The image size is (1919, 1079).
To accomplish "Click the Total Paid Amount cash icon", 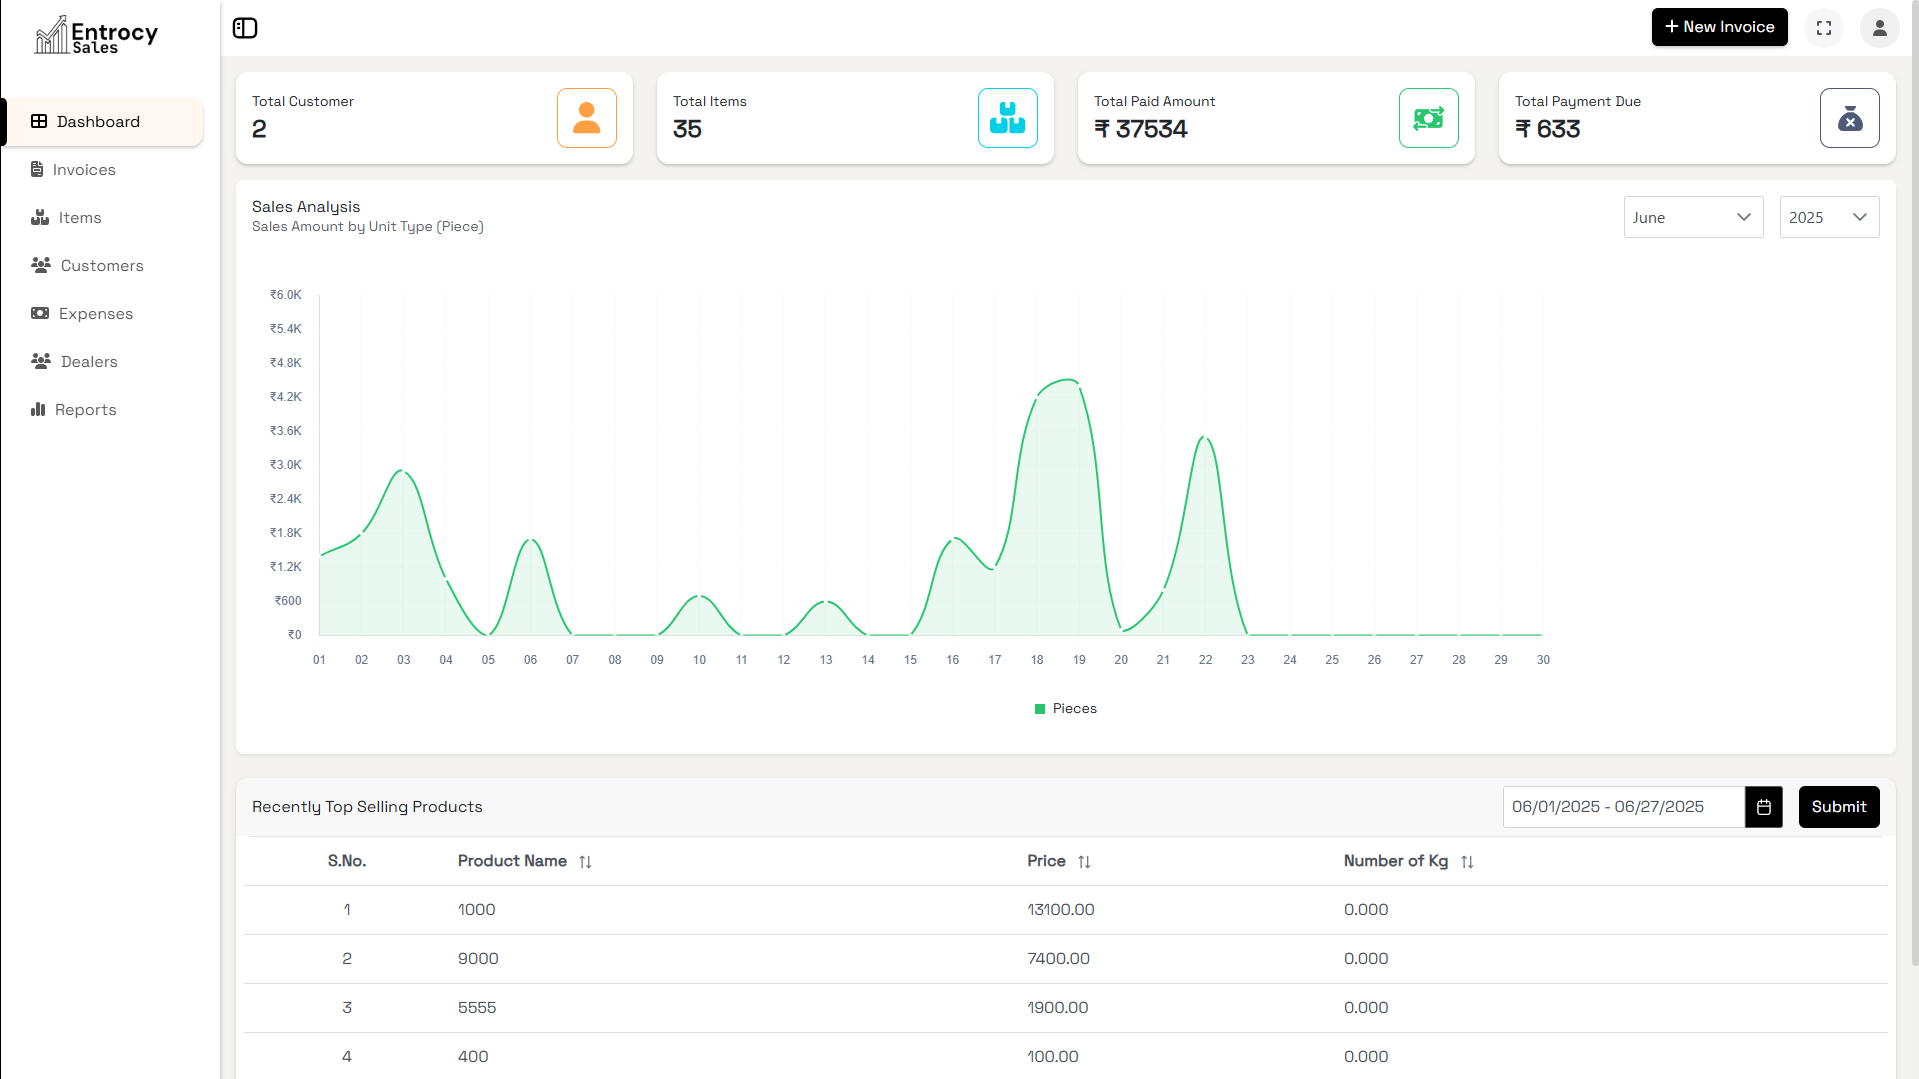I will pos(1428,118).
